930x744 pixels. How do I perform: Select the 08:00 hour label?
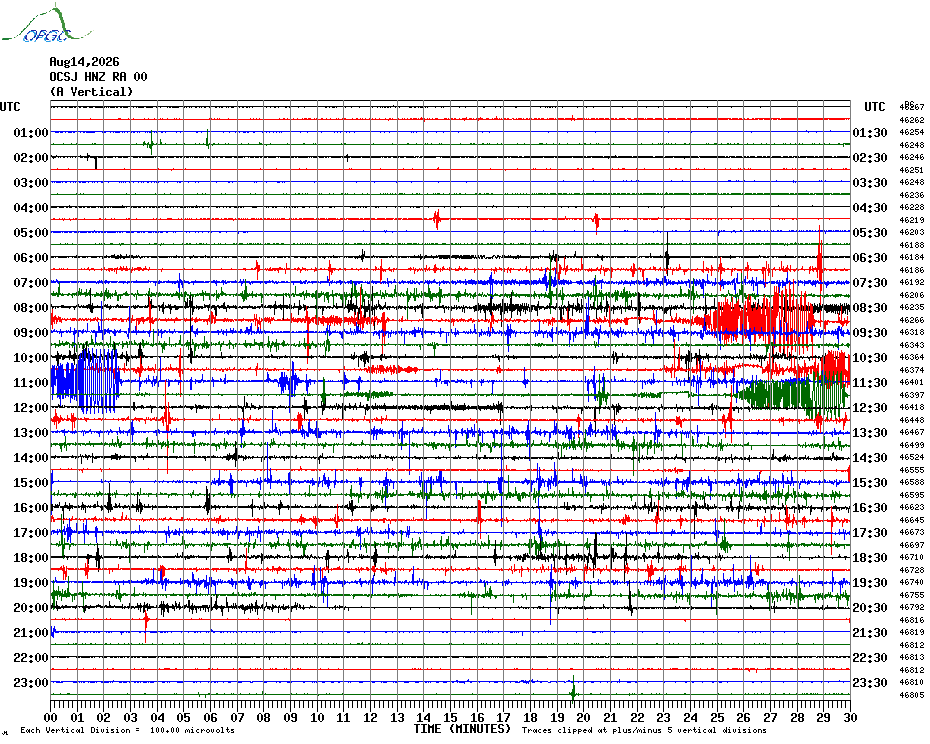tap(31, 307)
